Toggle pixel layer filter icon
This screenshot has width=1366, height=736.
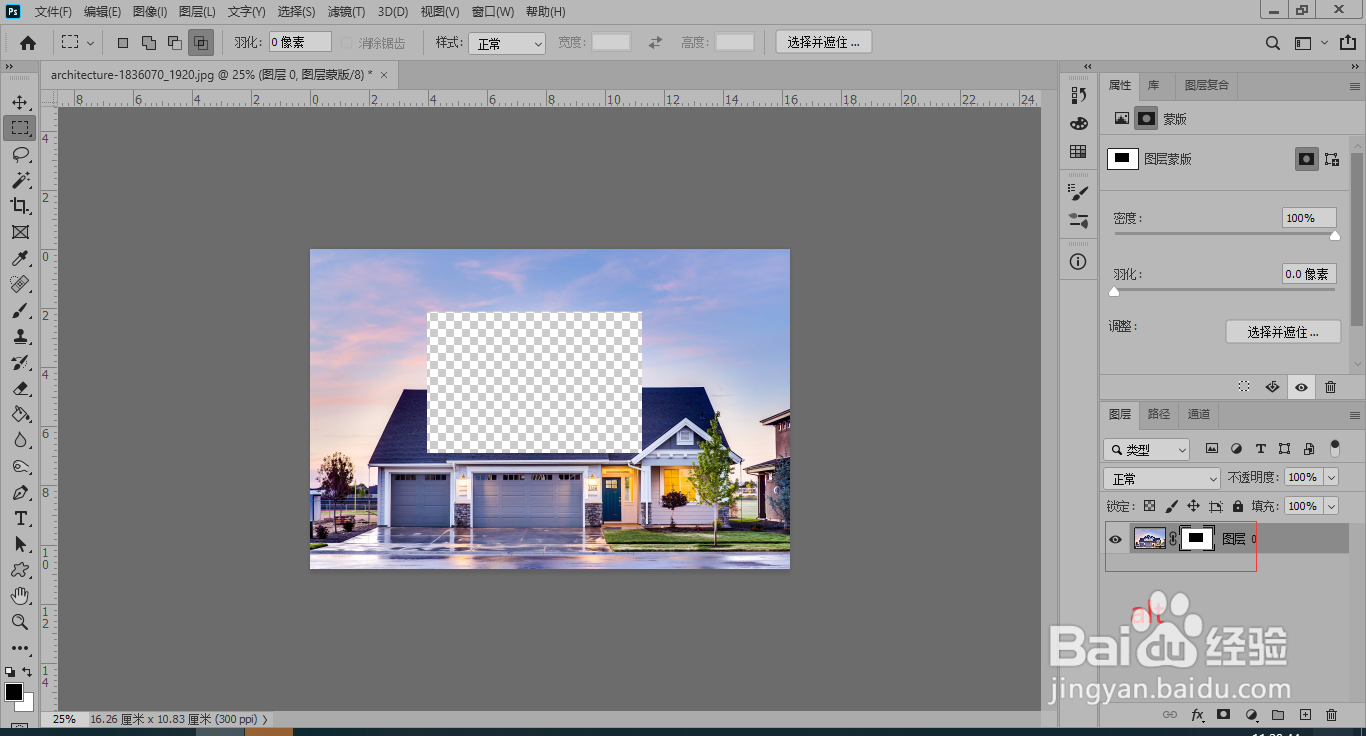(1212, 449)
